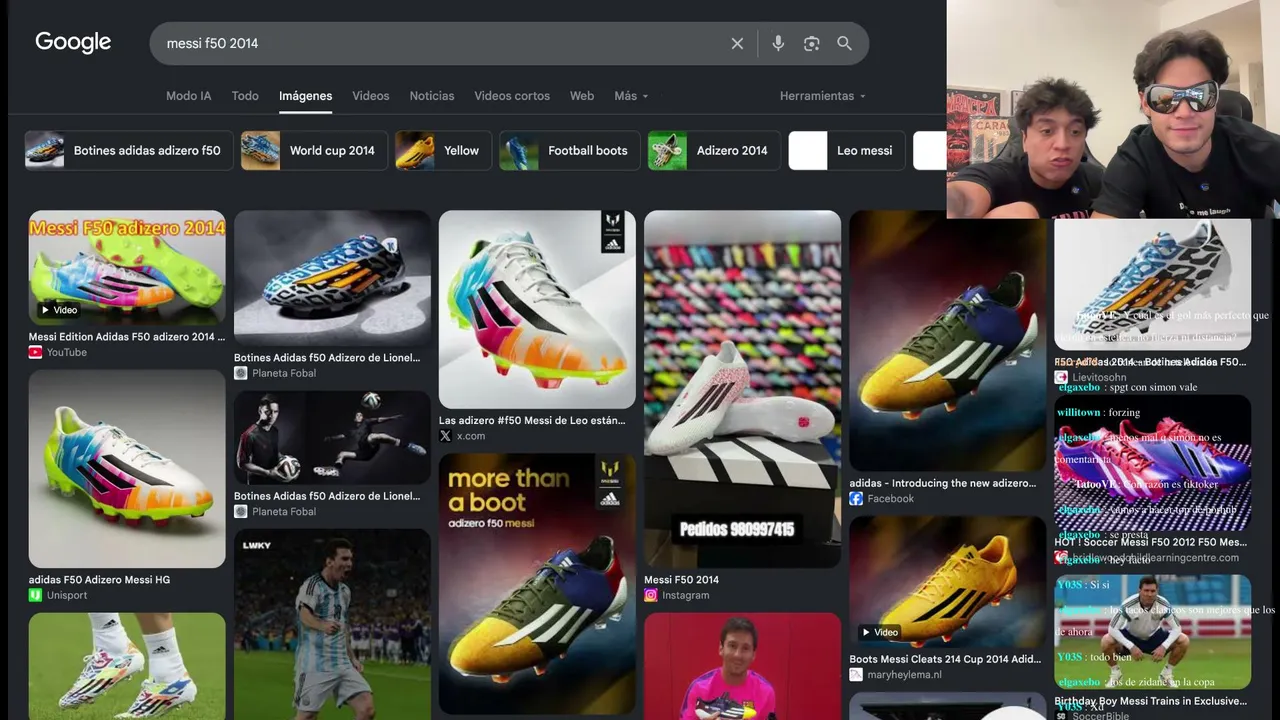This screenshot has width=1280, height=720.
Task: Apply the Adizero 2014 filter chip
Action: coord(714,150)
